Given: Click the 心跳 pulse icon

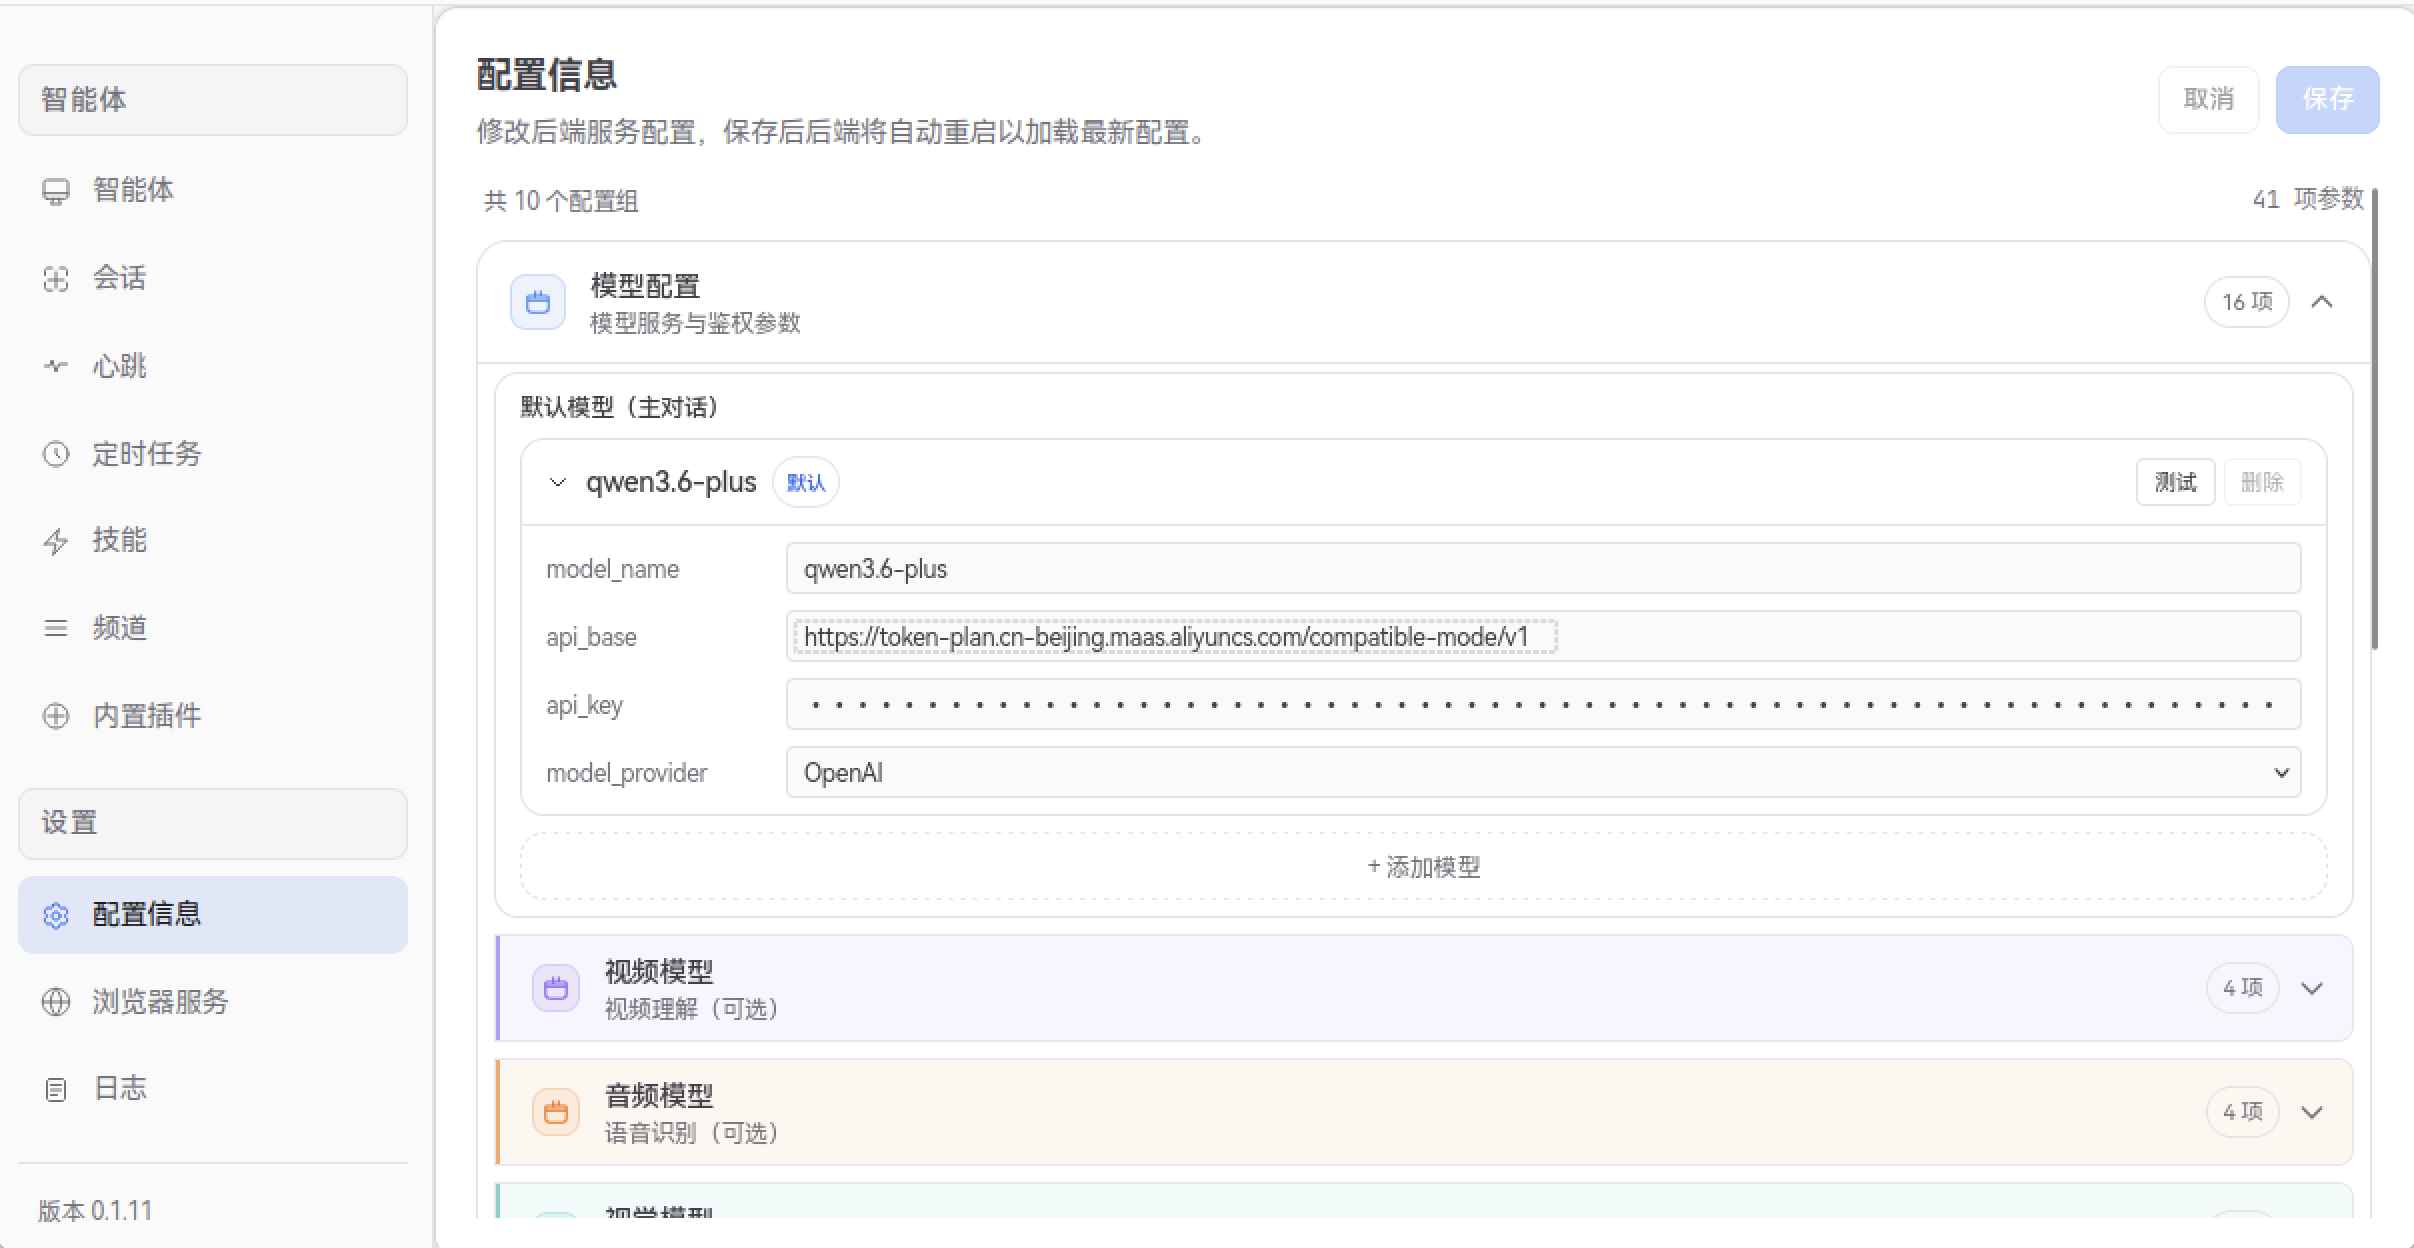Looking at the screenshot, I should click(56, 366).
